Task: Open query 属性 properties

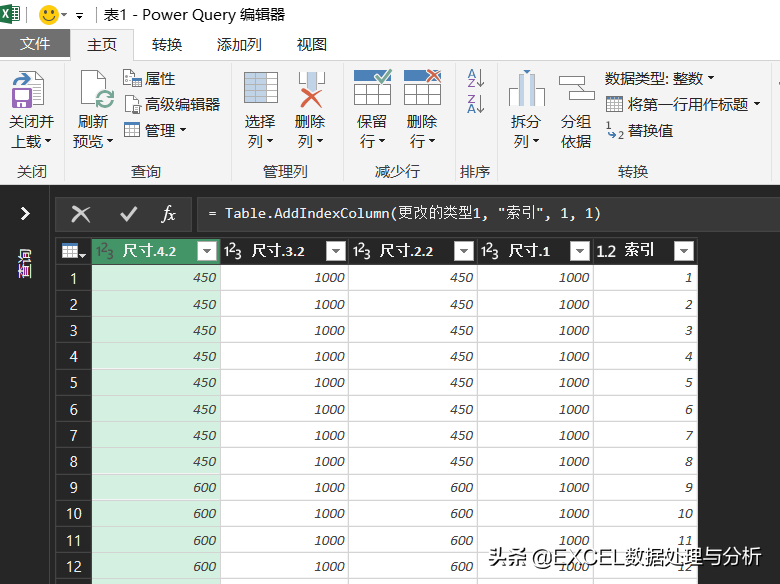Action: 149,78
